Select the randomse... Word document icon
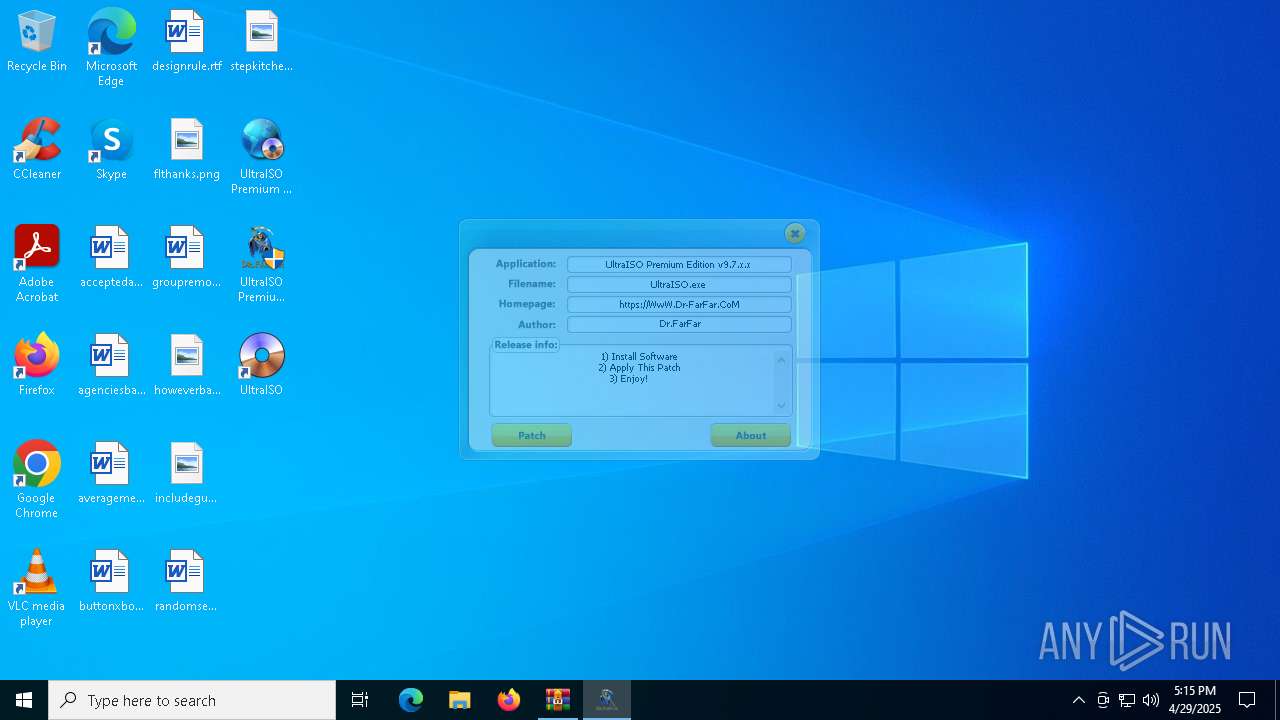The width and height of the screenshot is (1280, 720). click(186, 582)
